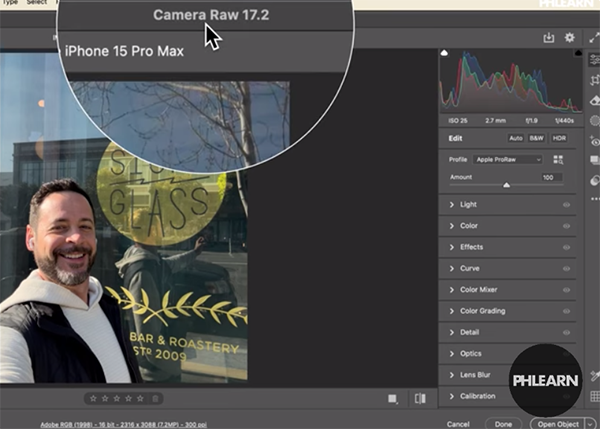Toggle the grid overlay icon
600x429 pixels.
595,396
